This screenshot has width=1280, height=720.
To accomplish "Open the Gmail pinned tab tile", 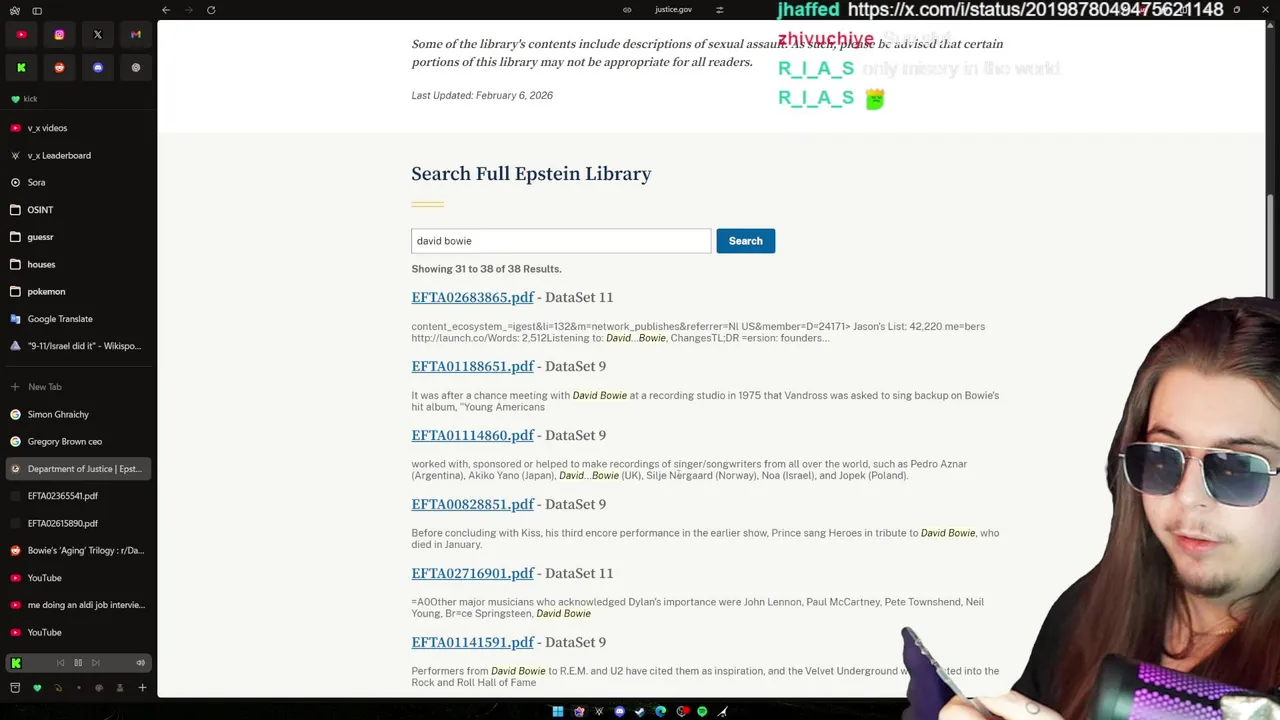I will (x=136, y=34).
